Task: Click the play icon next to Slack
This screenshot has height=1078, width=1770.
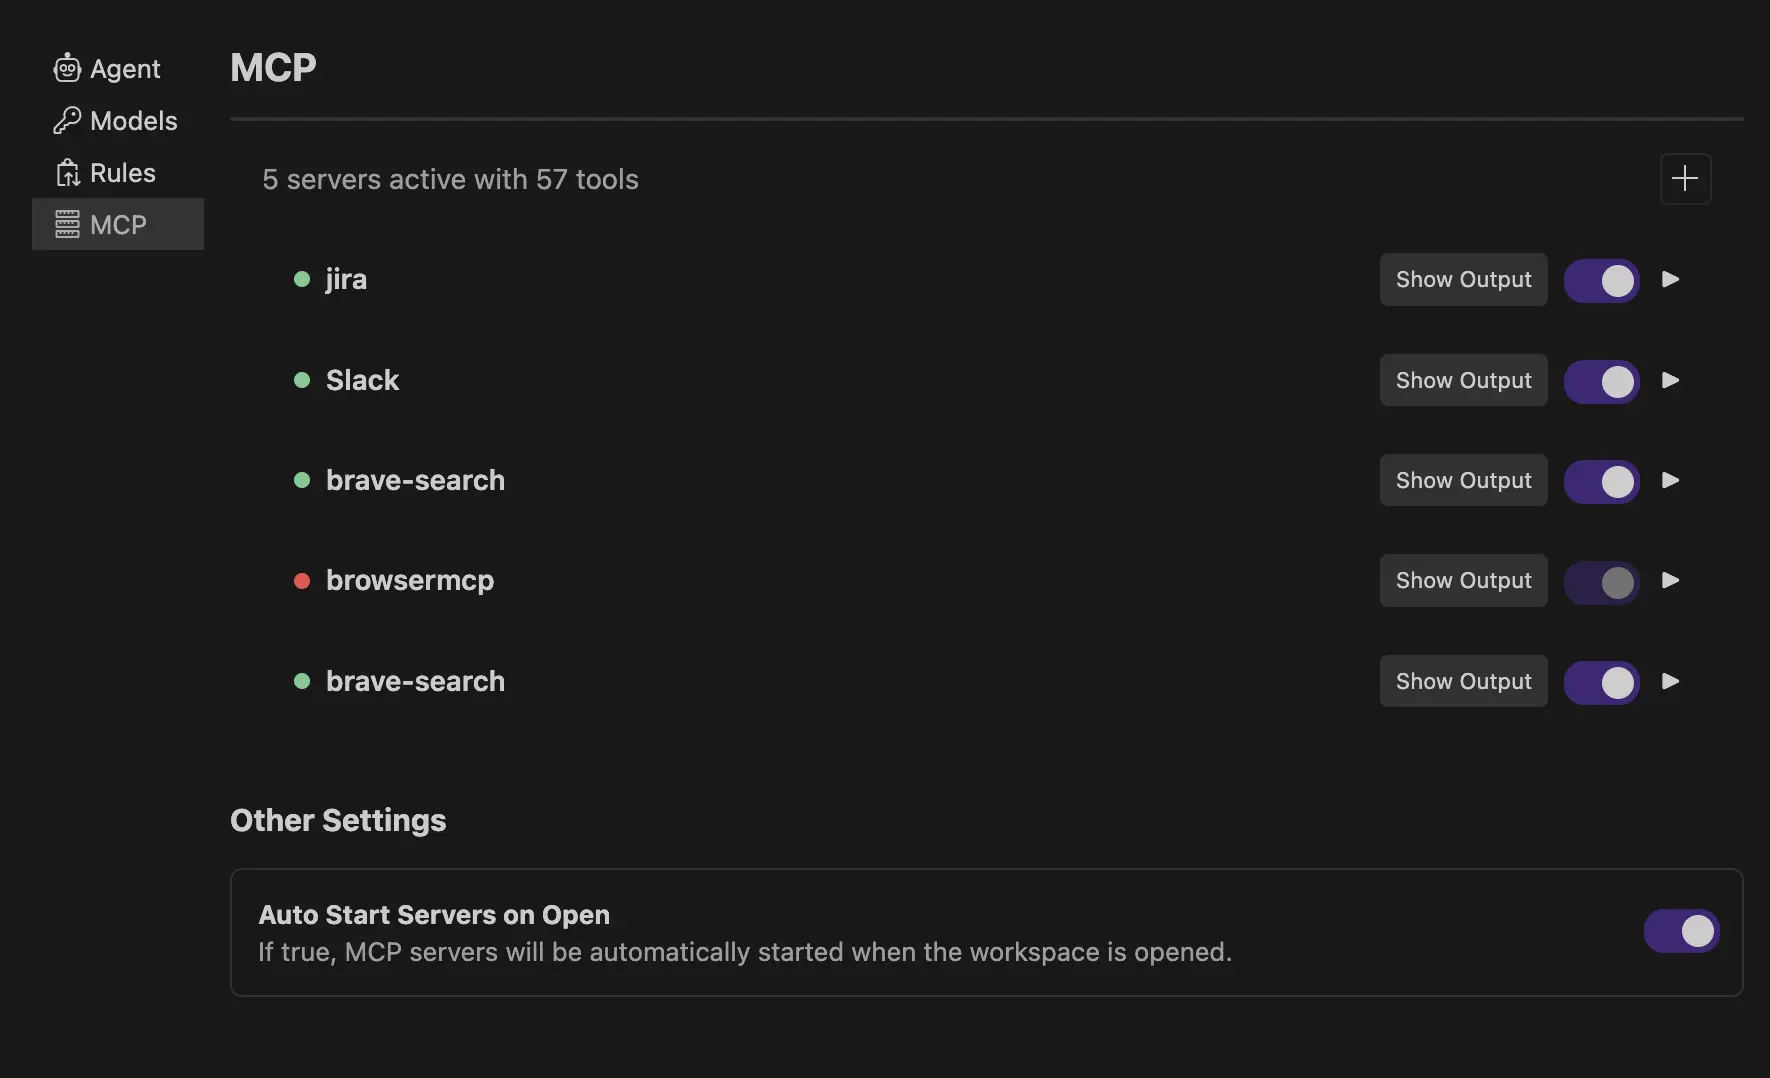Action: (x=1670, y=381)
